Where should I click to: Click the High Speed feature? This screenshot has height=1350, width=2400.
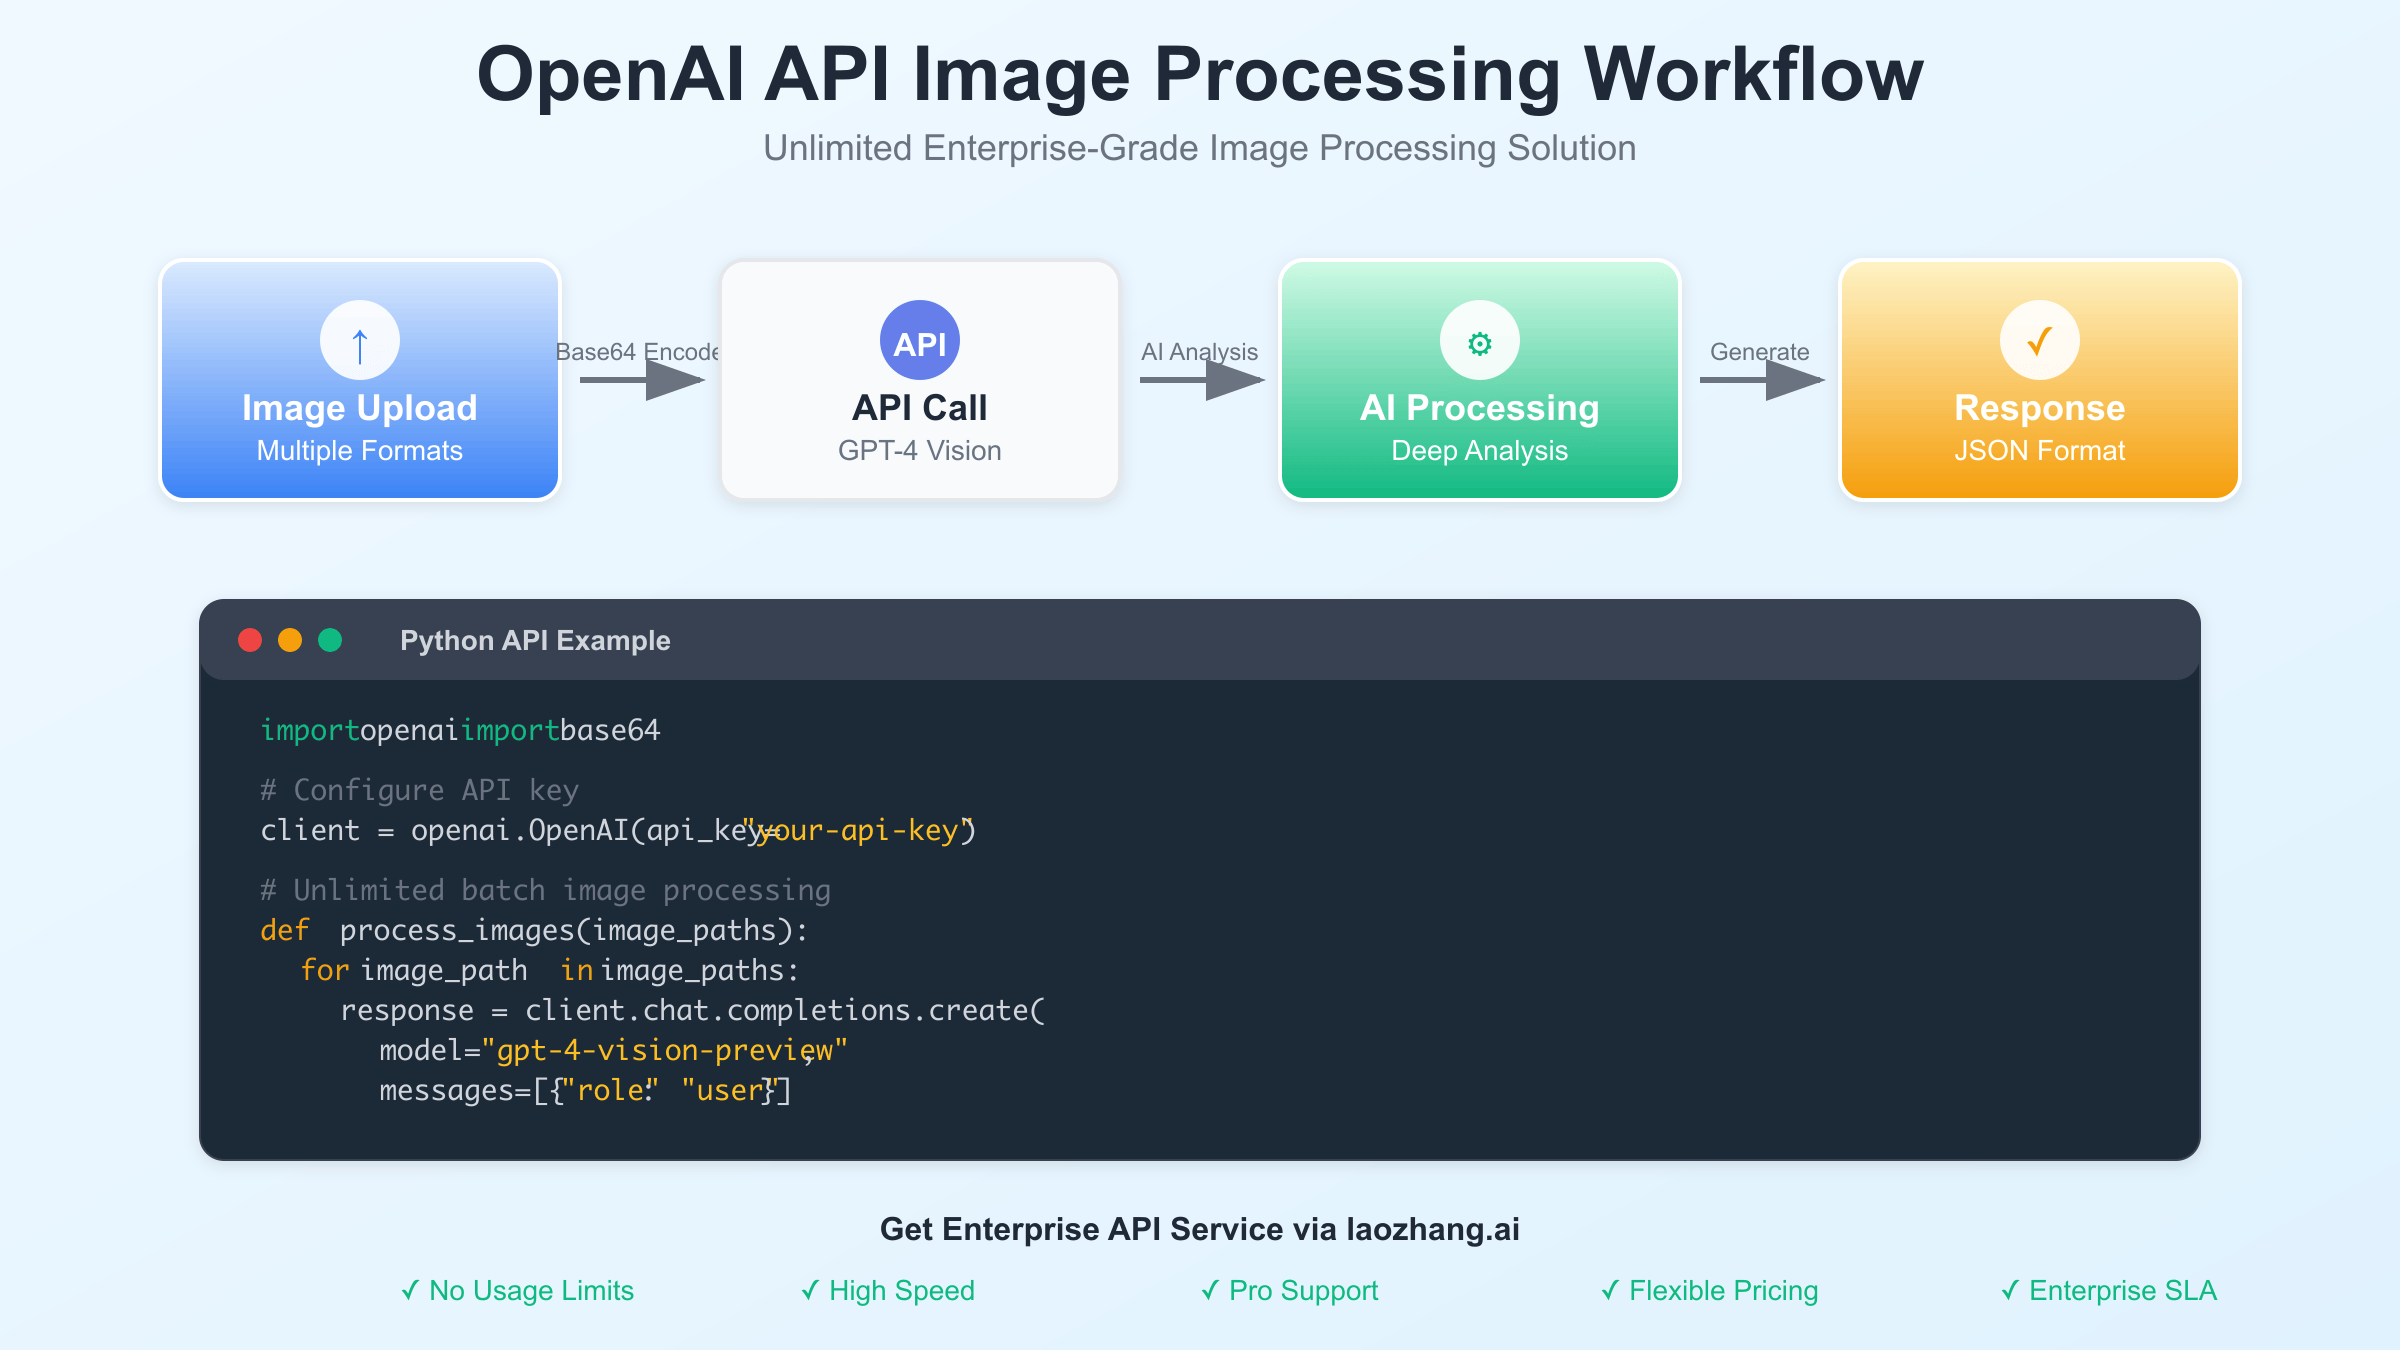888,1291
